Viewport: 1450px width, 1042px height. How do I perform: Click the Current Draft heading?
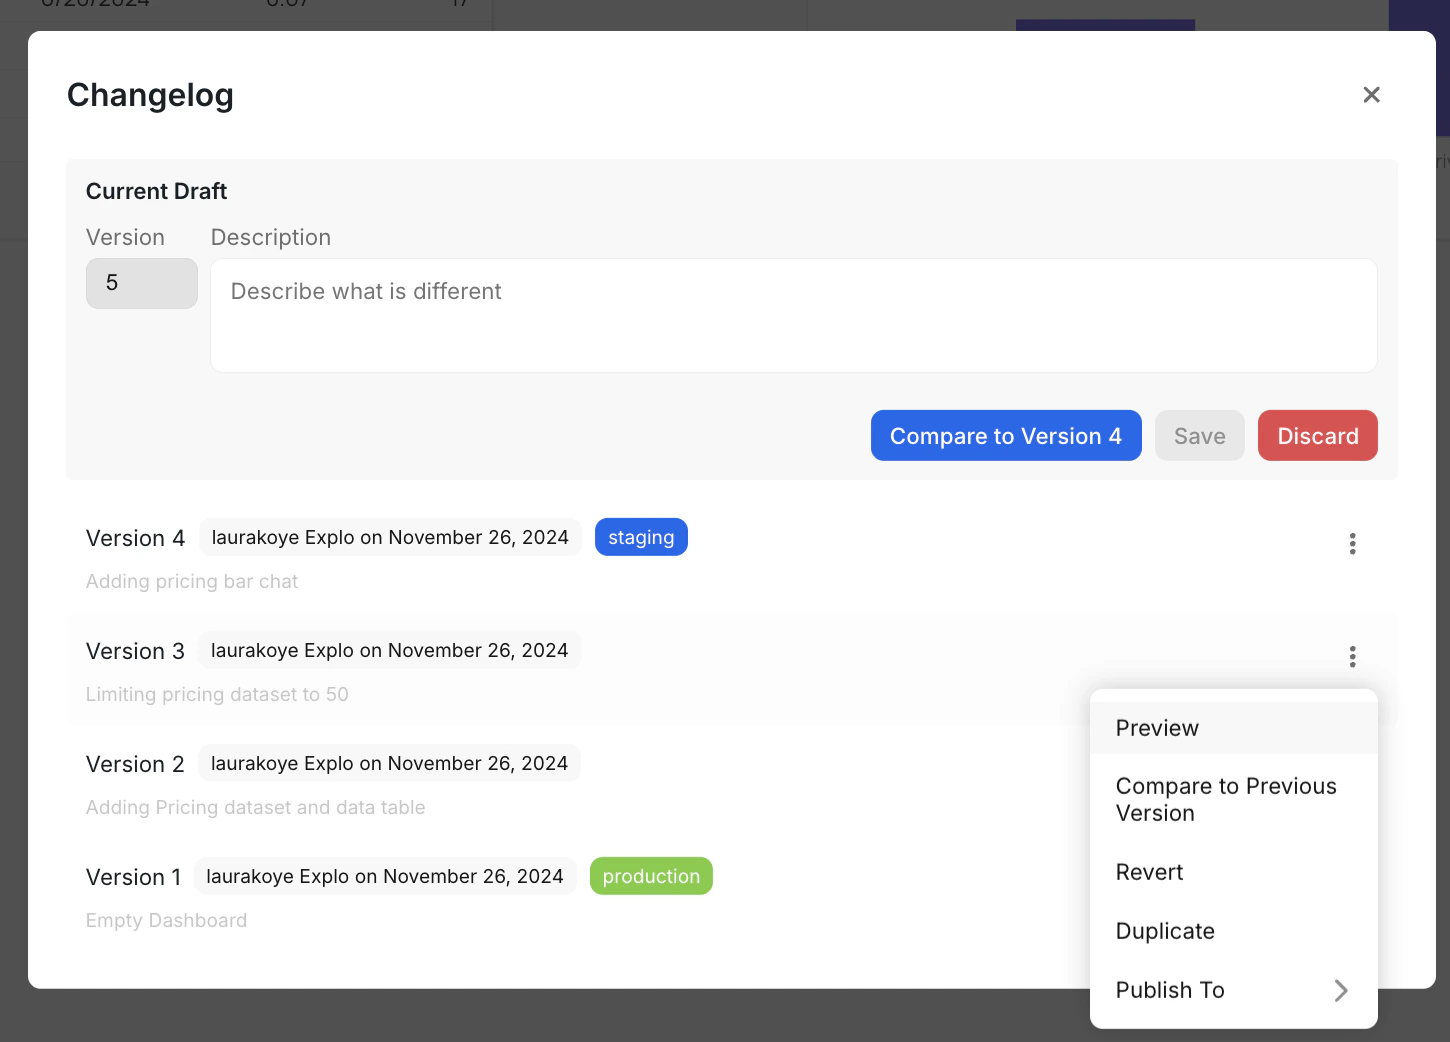157,191
